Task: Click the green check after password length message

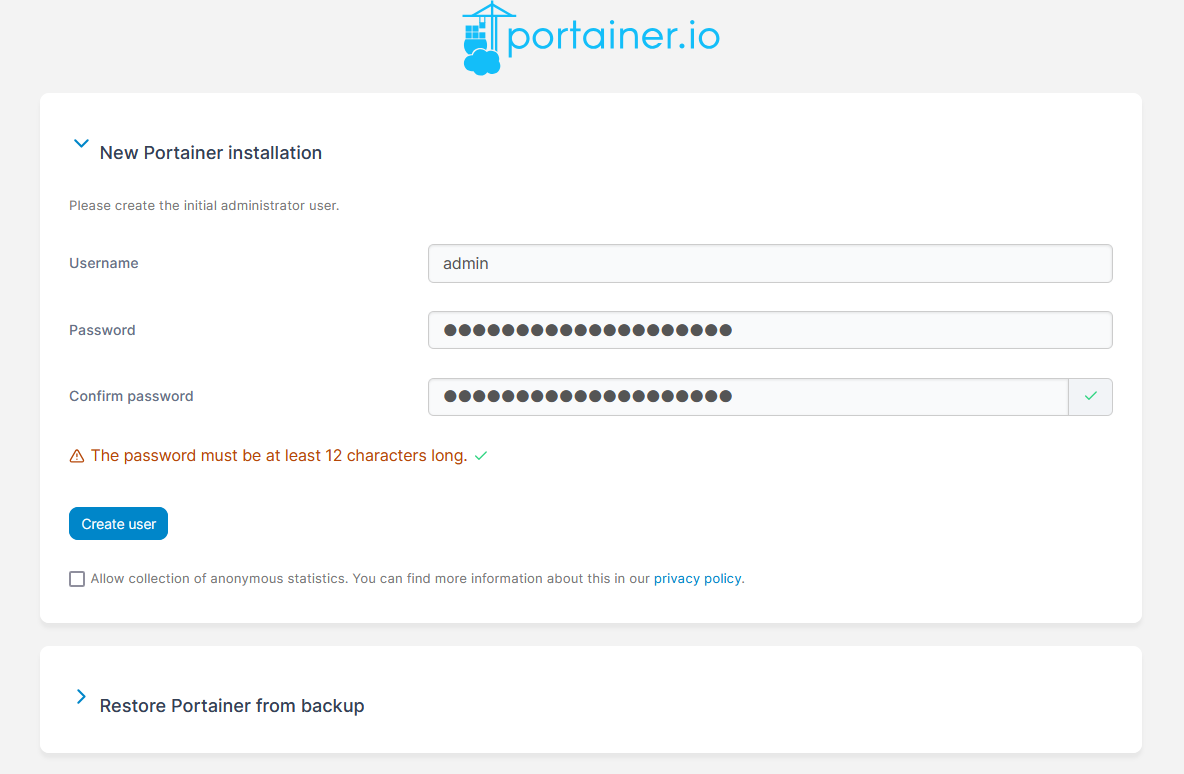Action: (x=481, y=456)
